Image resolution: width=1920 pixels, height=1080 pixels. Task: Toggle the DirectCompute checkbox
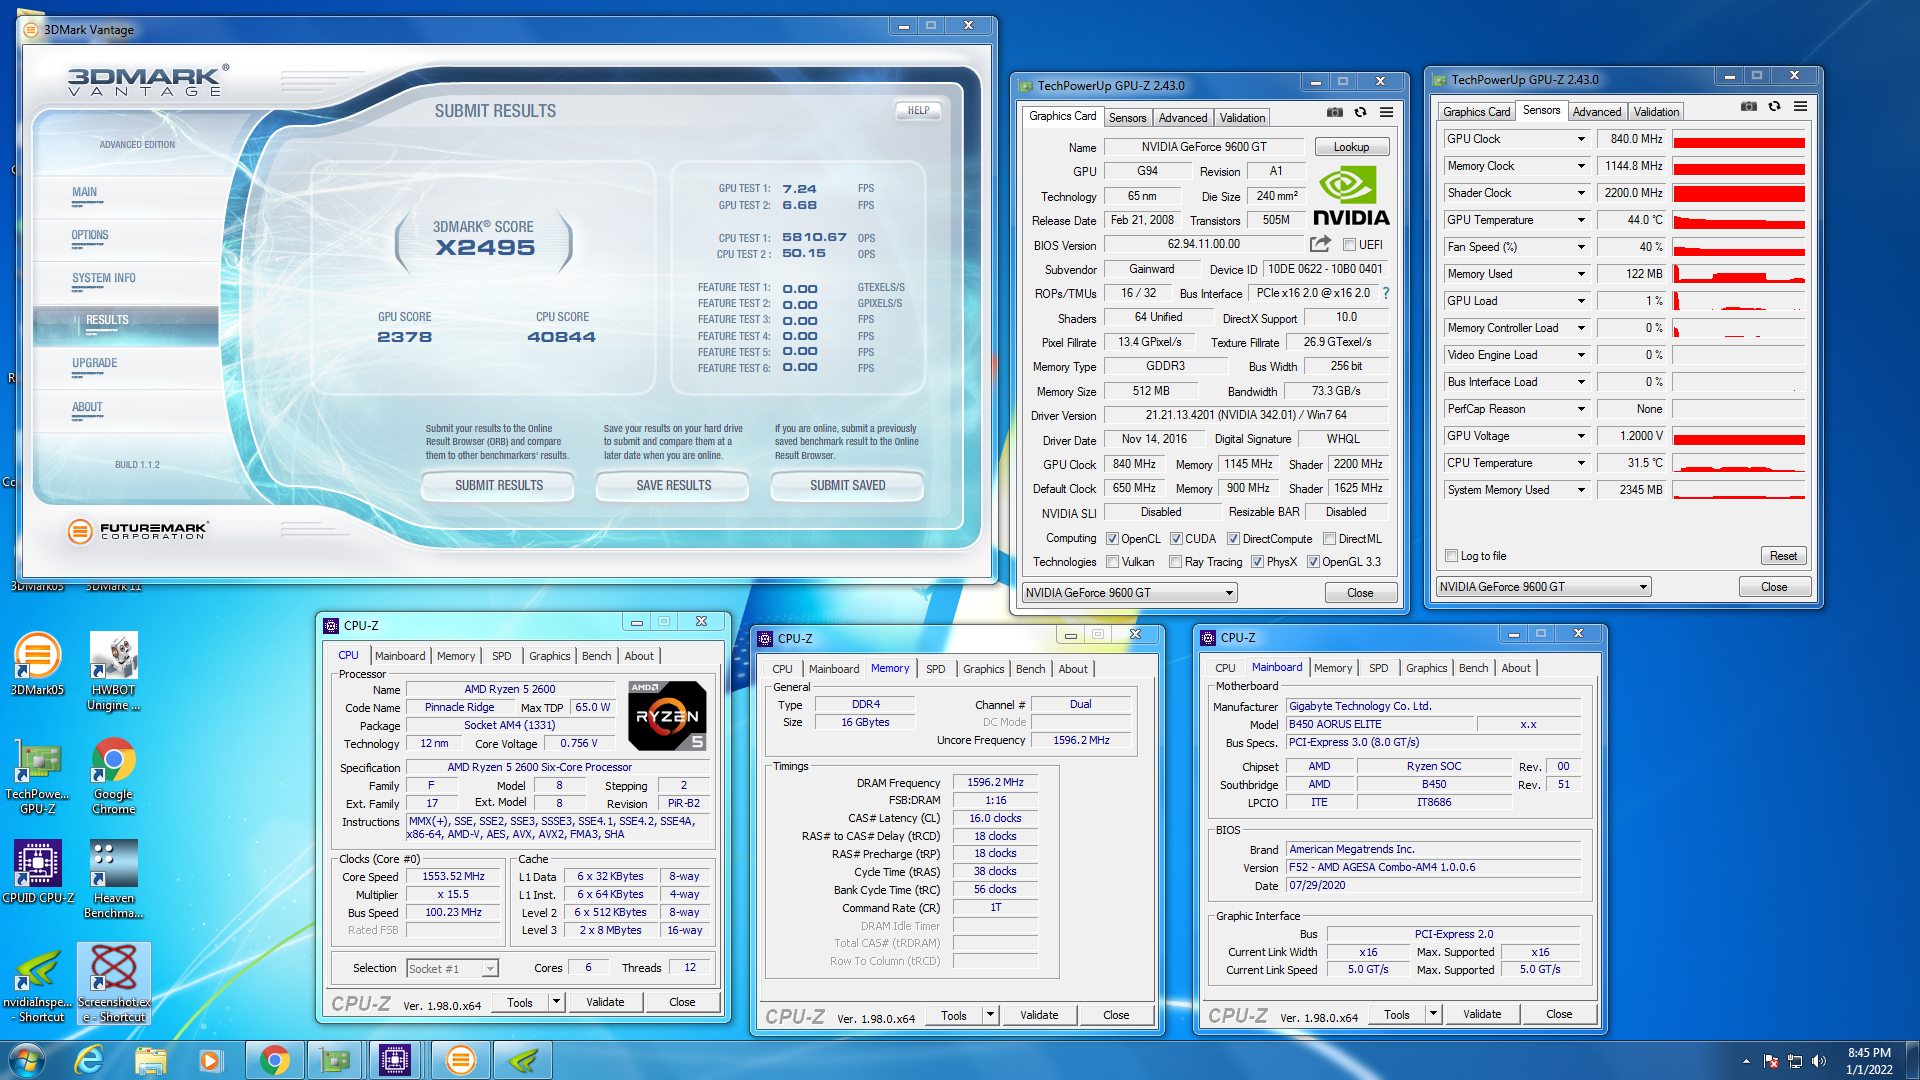point(1233,539)
